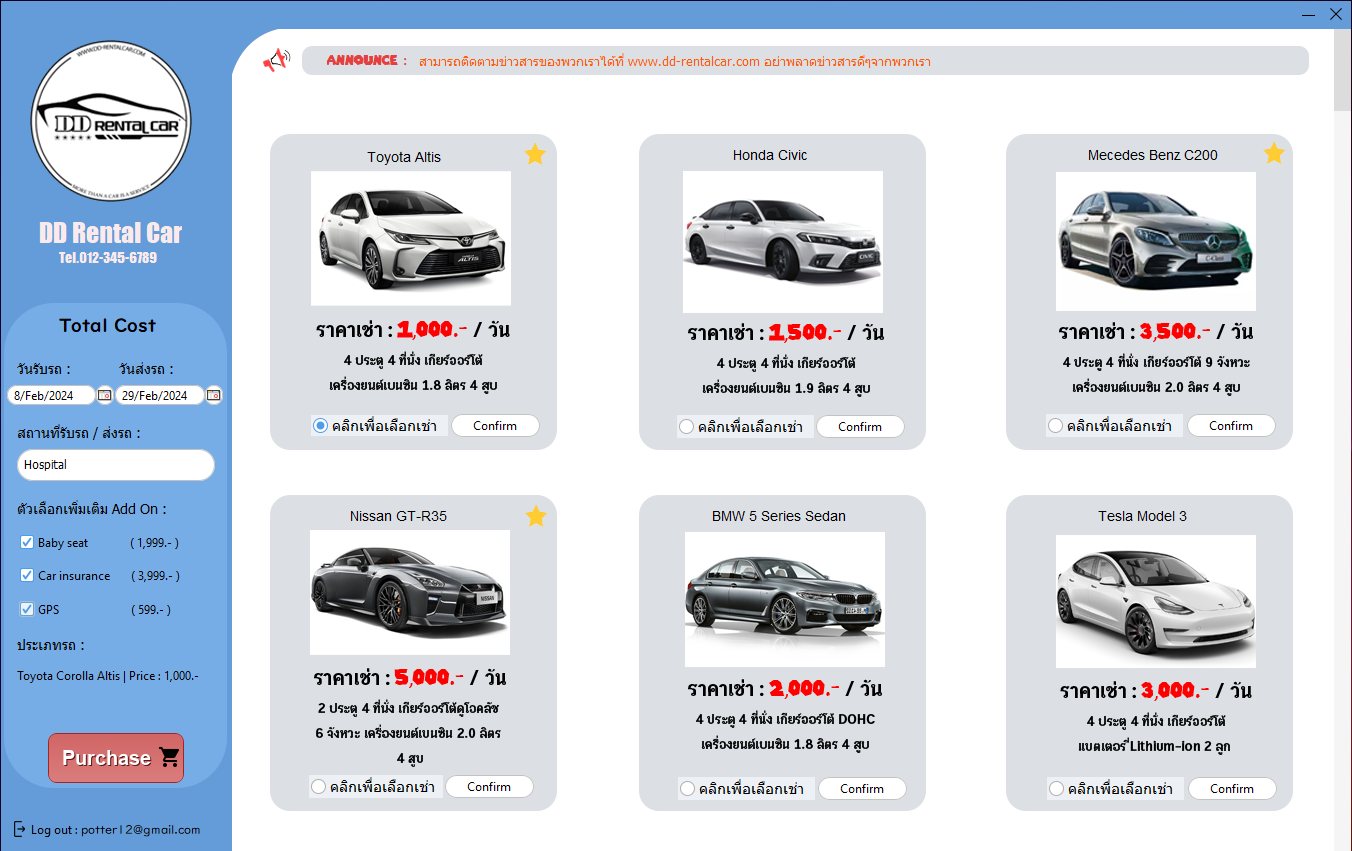This screenshot has width=1352, height=851.
Task: Click the announcement megaphone icon
Action: (276, 60)
